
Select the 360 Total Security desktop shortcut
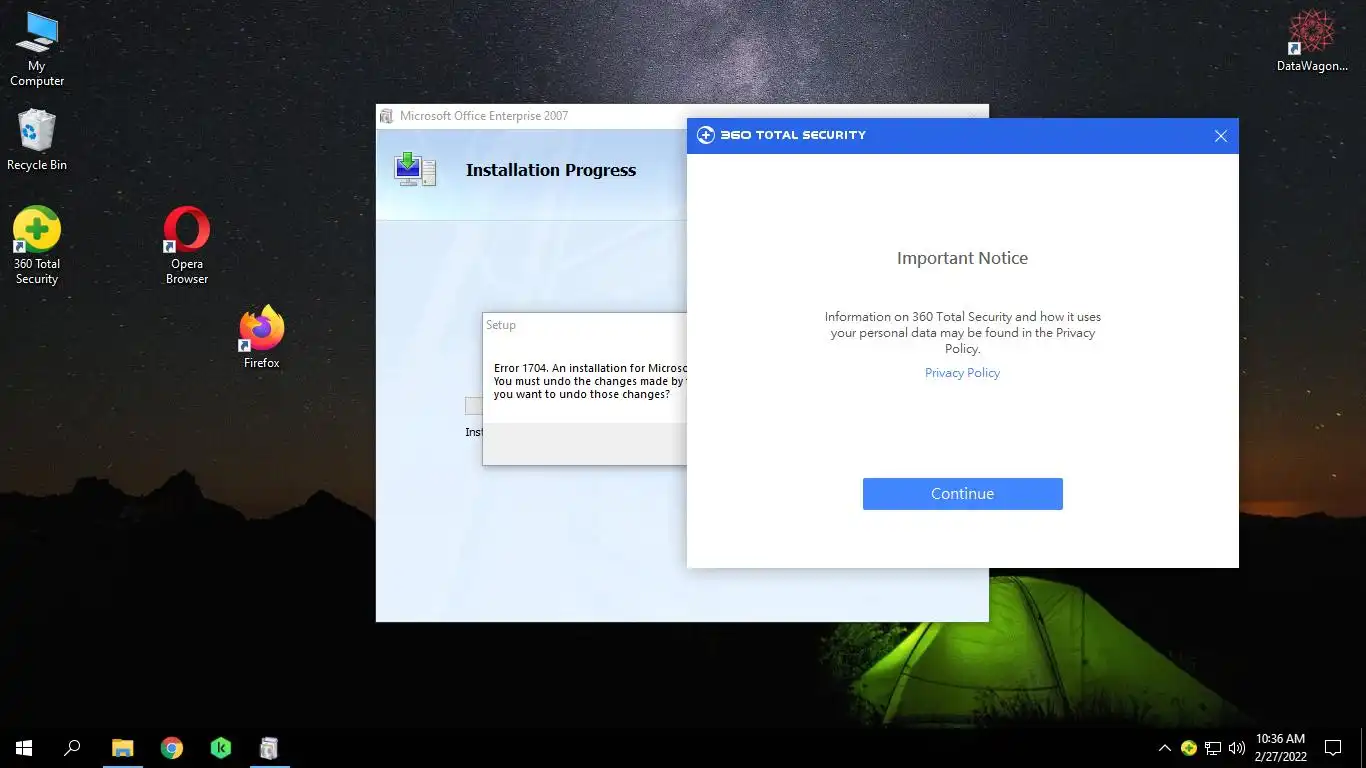click(37, 246)
